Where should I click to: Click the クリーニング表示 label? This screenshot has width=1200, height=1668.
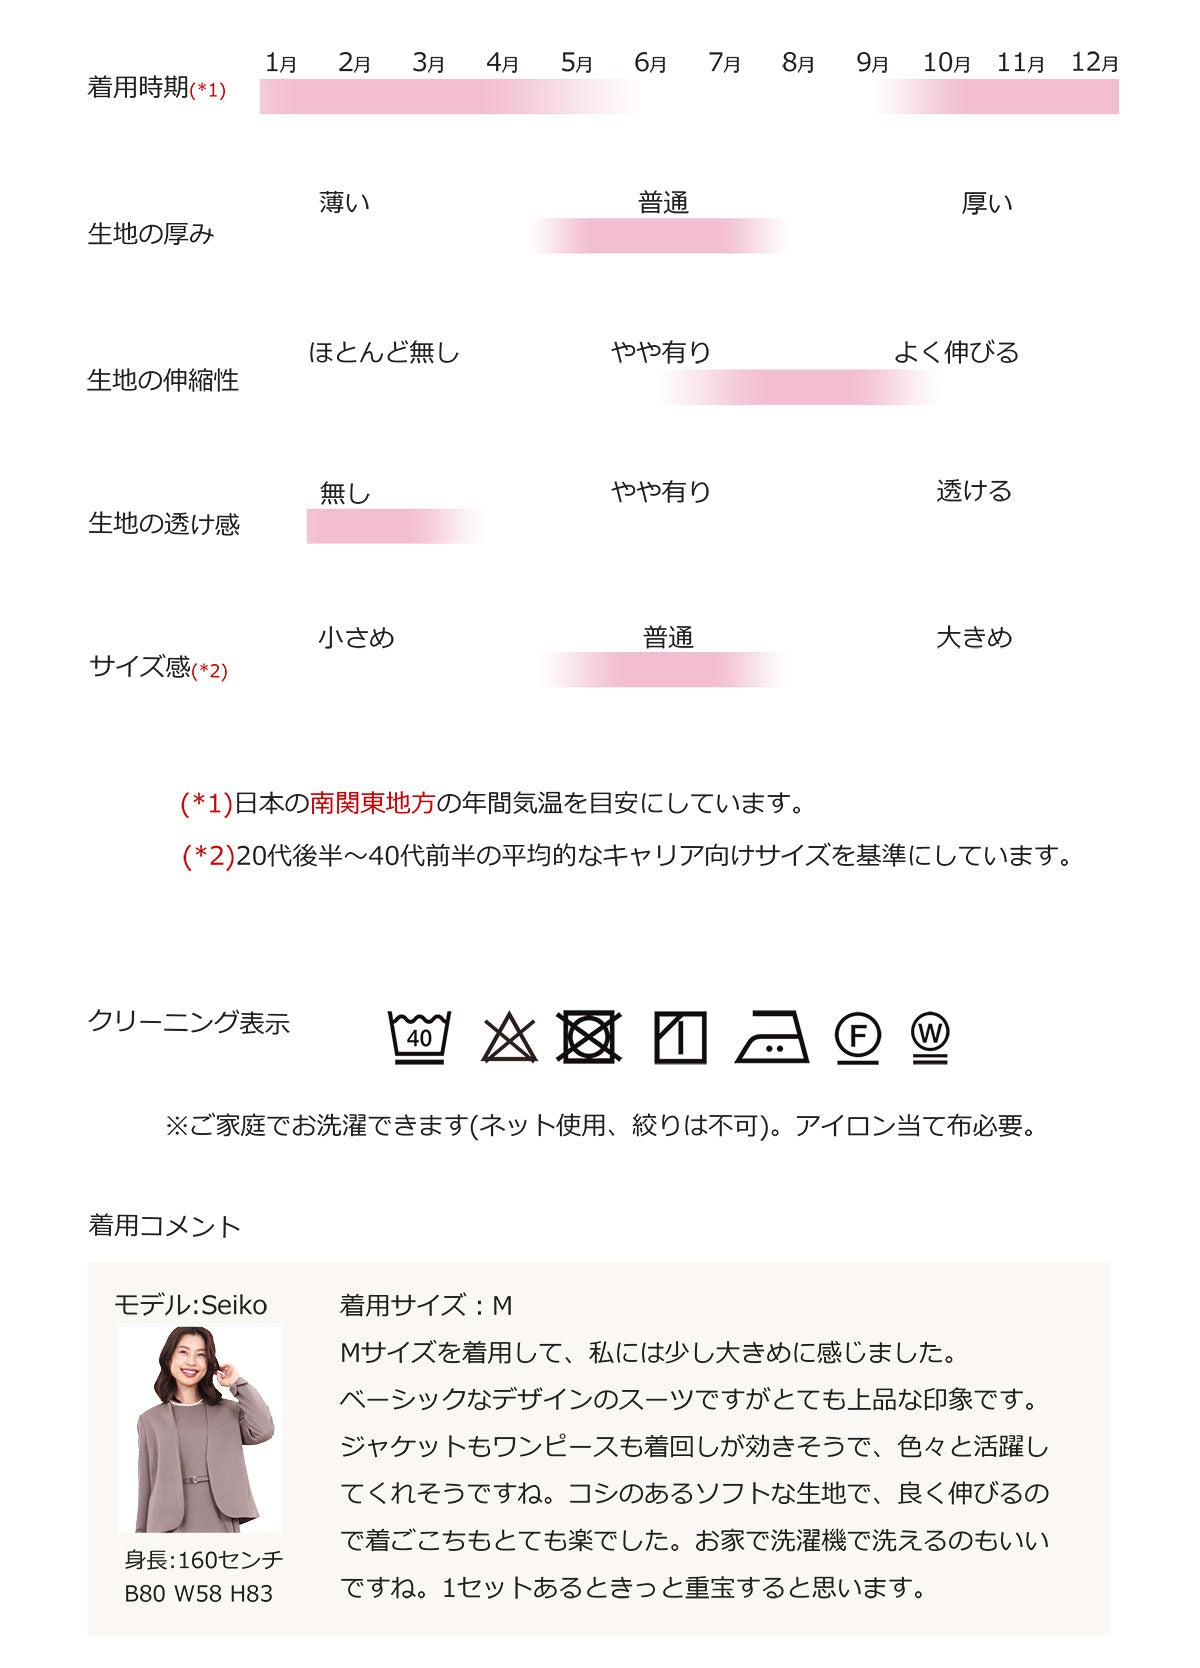(189, 1022)
